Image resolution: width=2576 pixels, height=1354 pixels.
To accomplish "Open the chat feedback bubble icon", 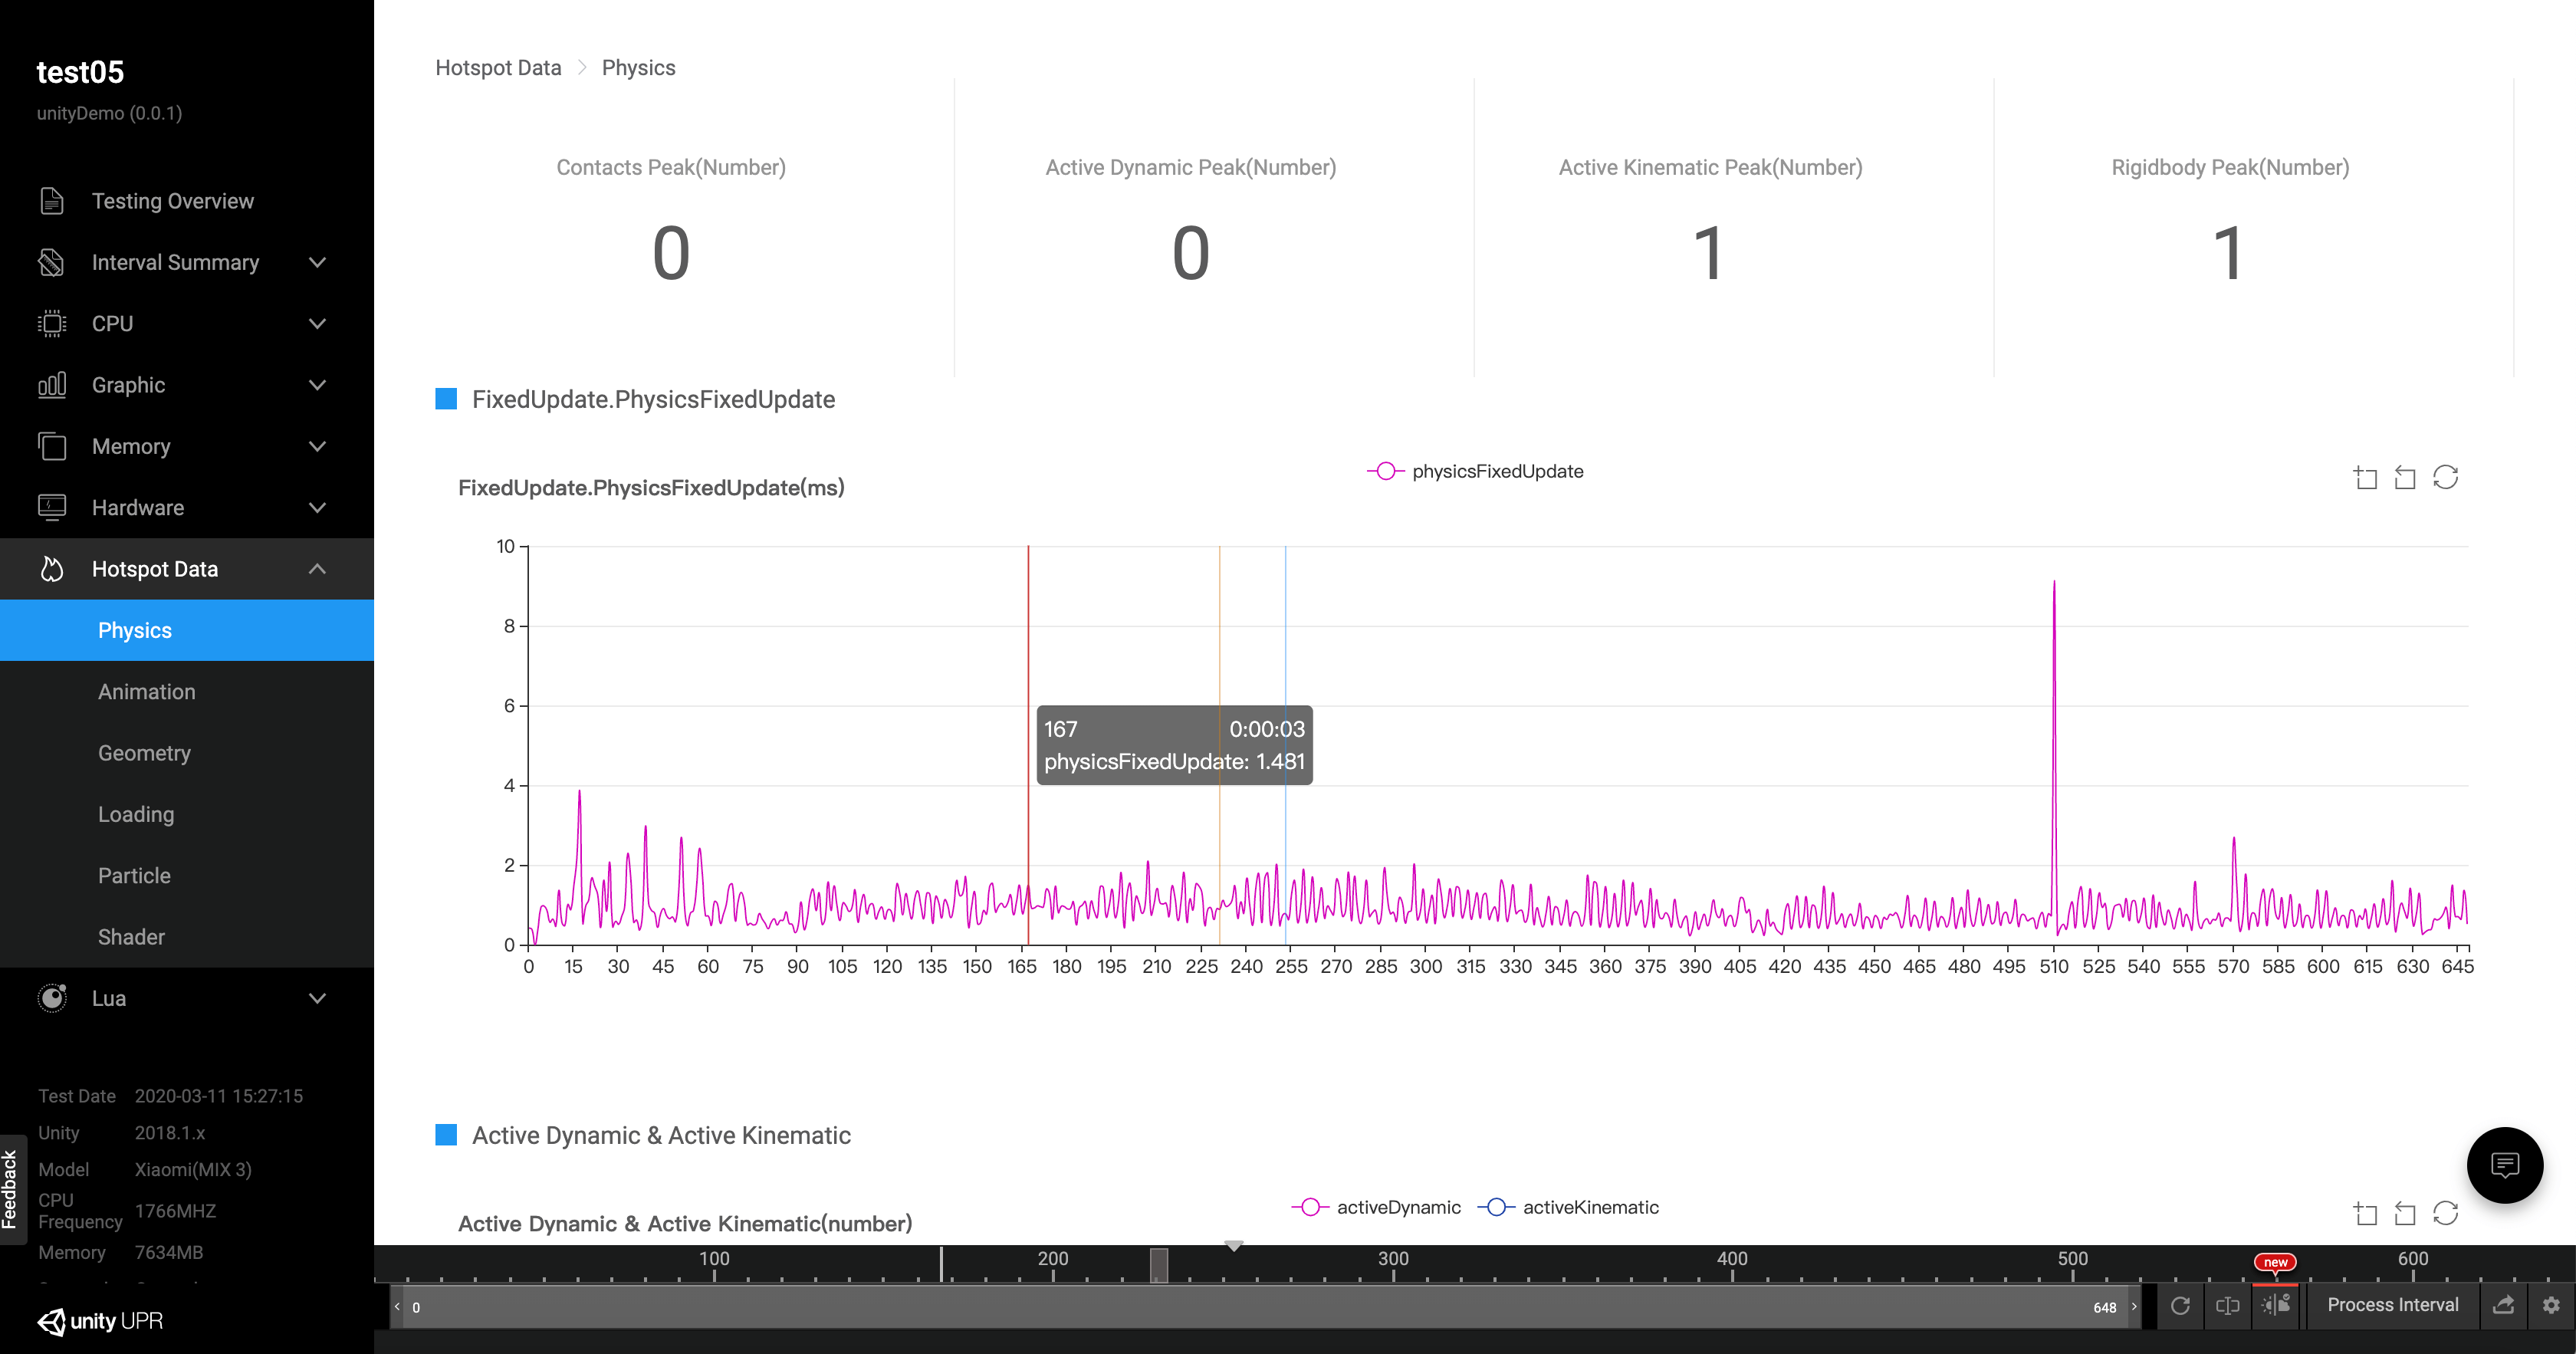I will [x=2504, y=1165].
